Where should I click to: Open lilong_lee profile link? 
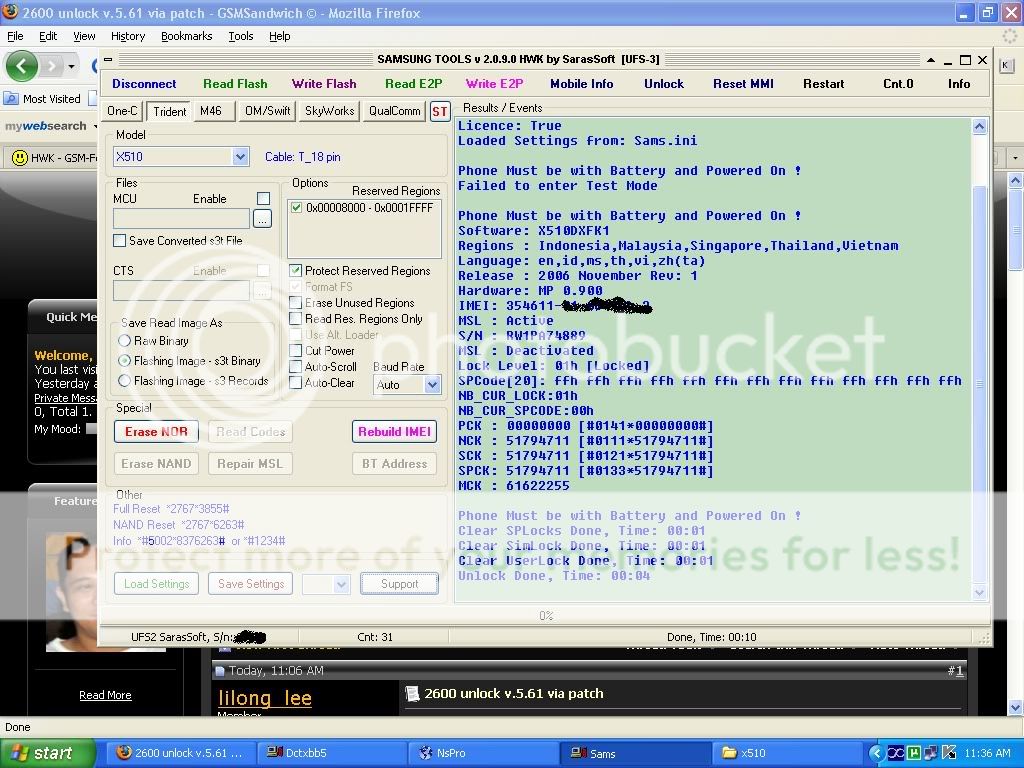coord(265,698)
